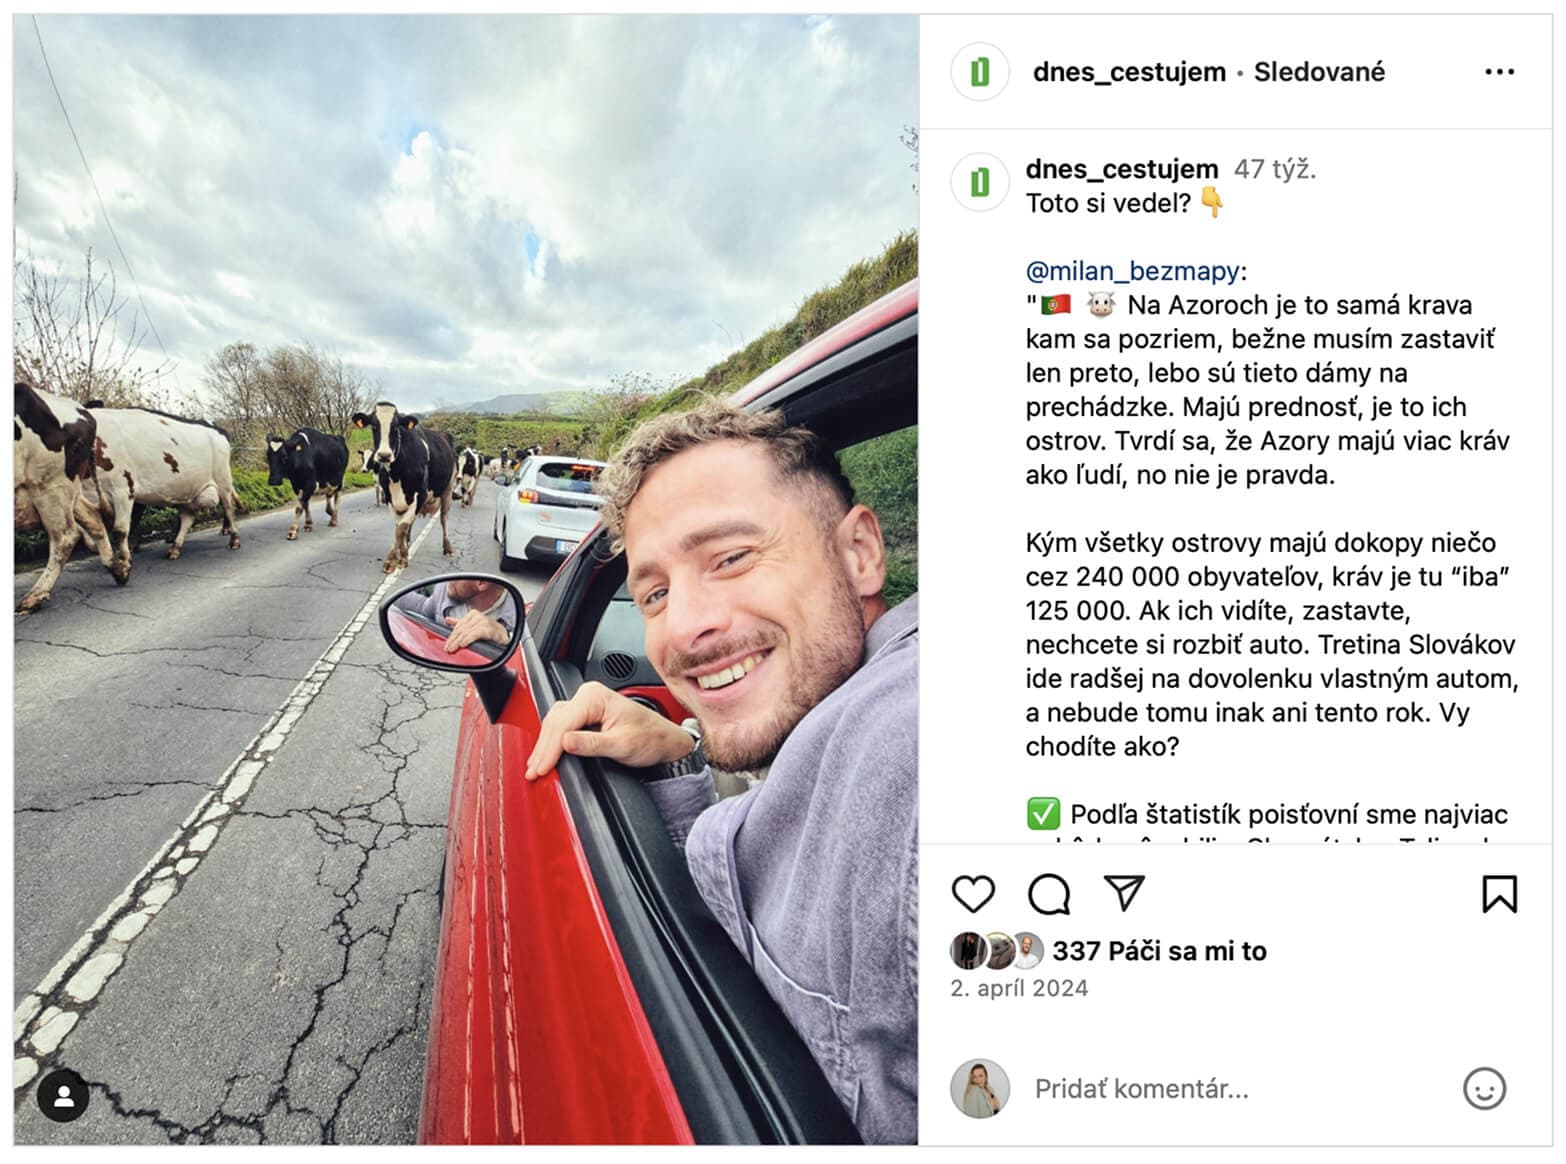Open the three-dots more options menu
Image resolution: width=1566 pixels, height=1164 pixels.
point(1499,72)
